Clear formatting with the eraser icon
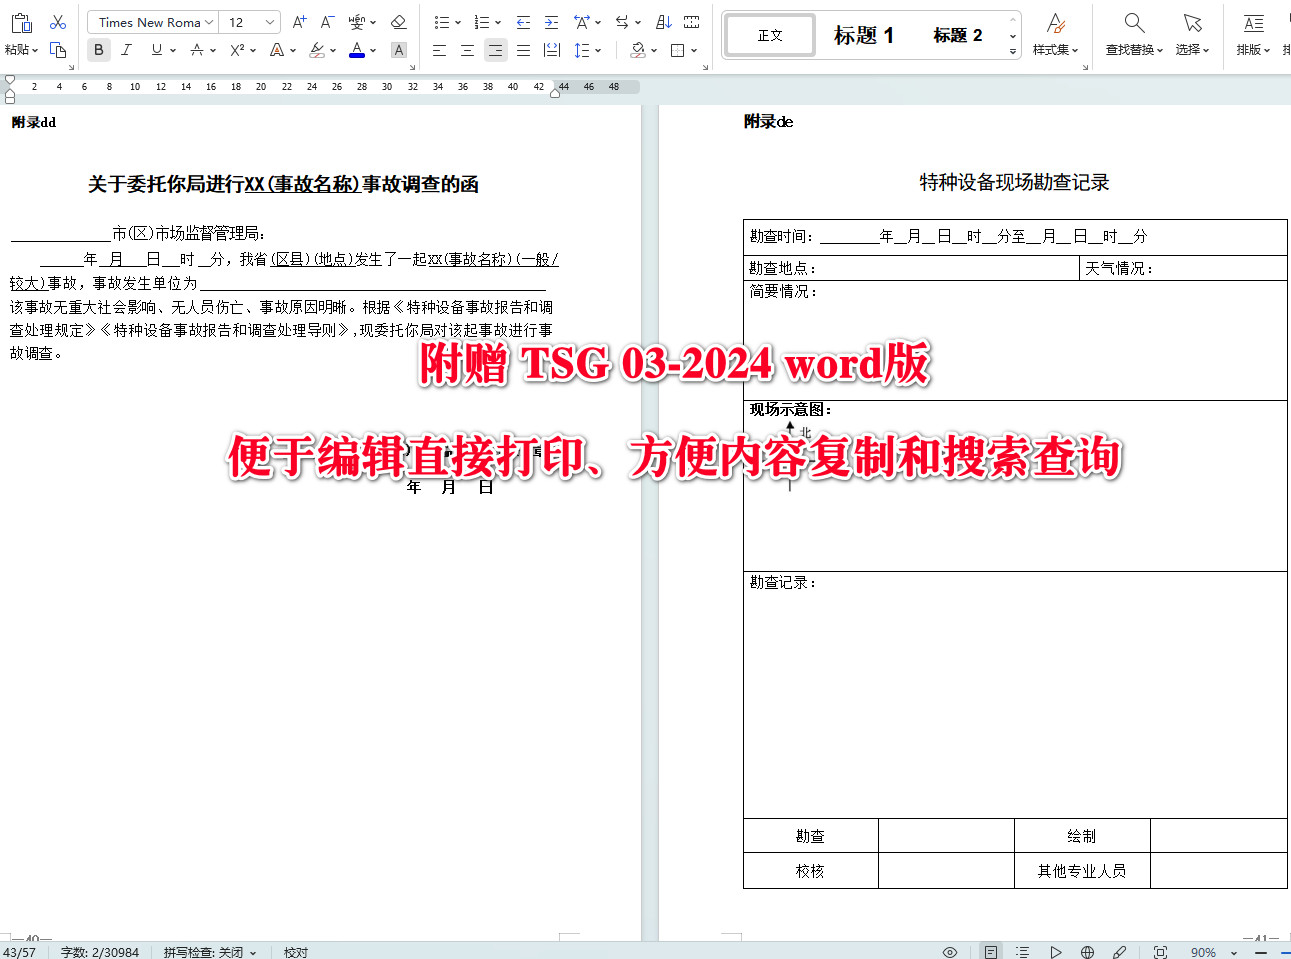Screen dimensions: 1291x959 coord(398,22)
